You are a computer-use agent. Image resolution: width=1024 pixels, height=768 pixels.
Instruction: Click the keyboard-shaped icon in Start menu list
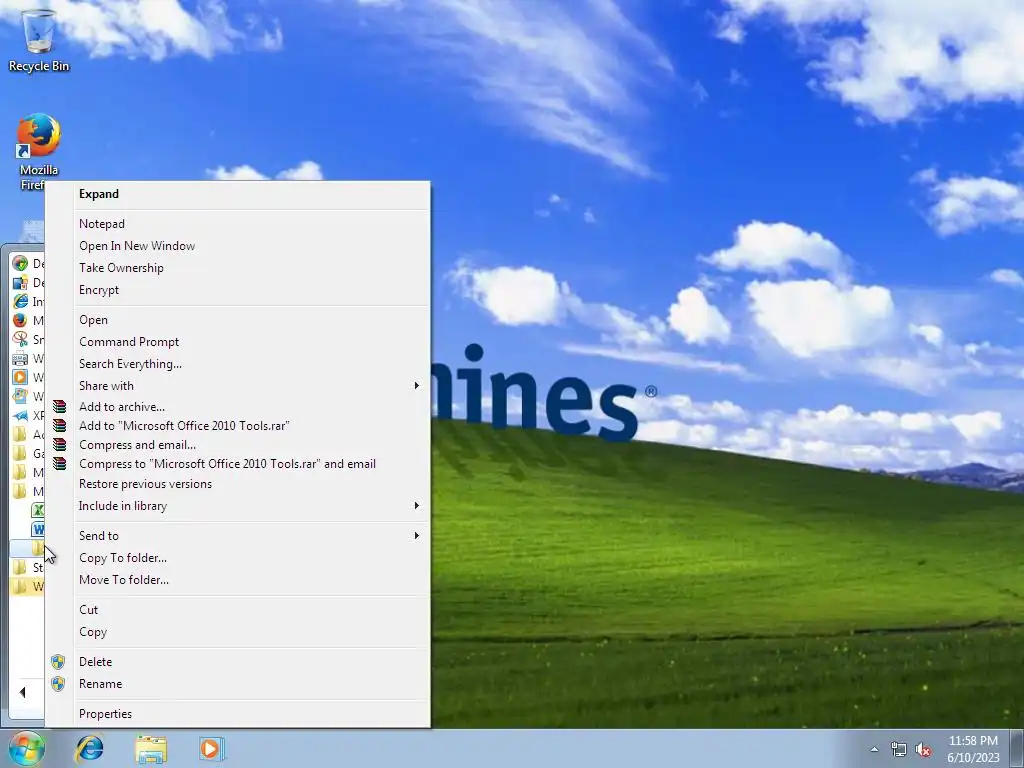coord(20,358)
